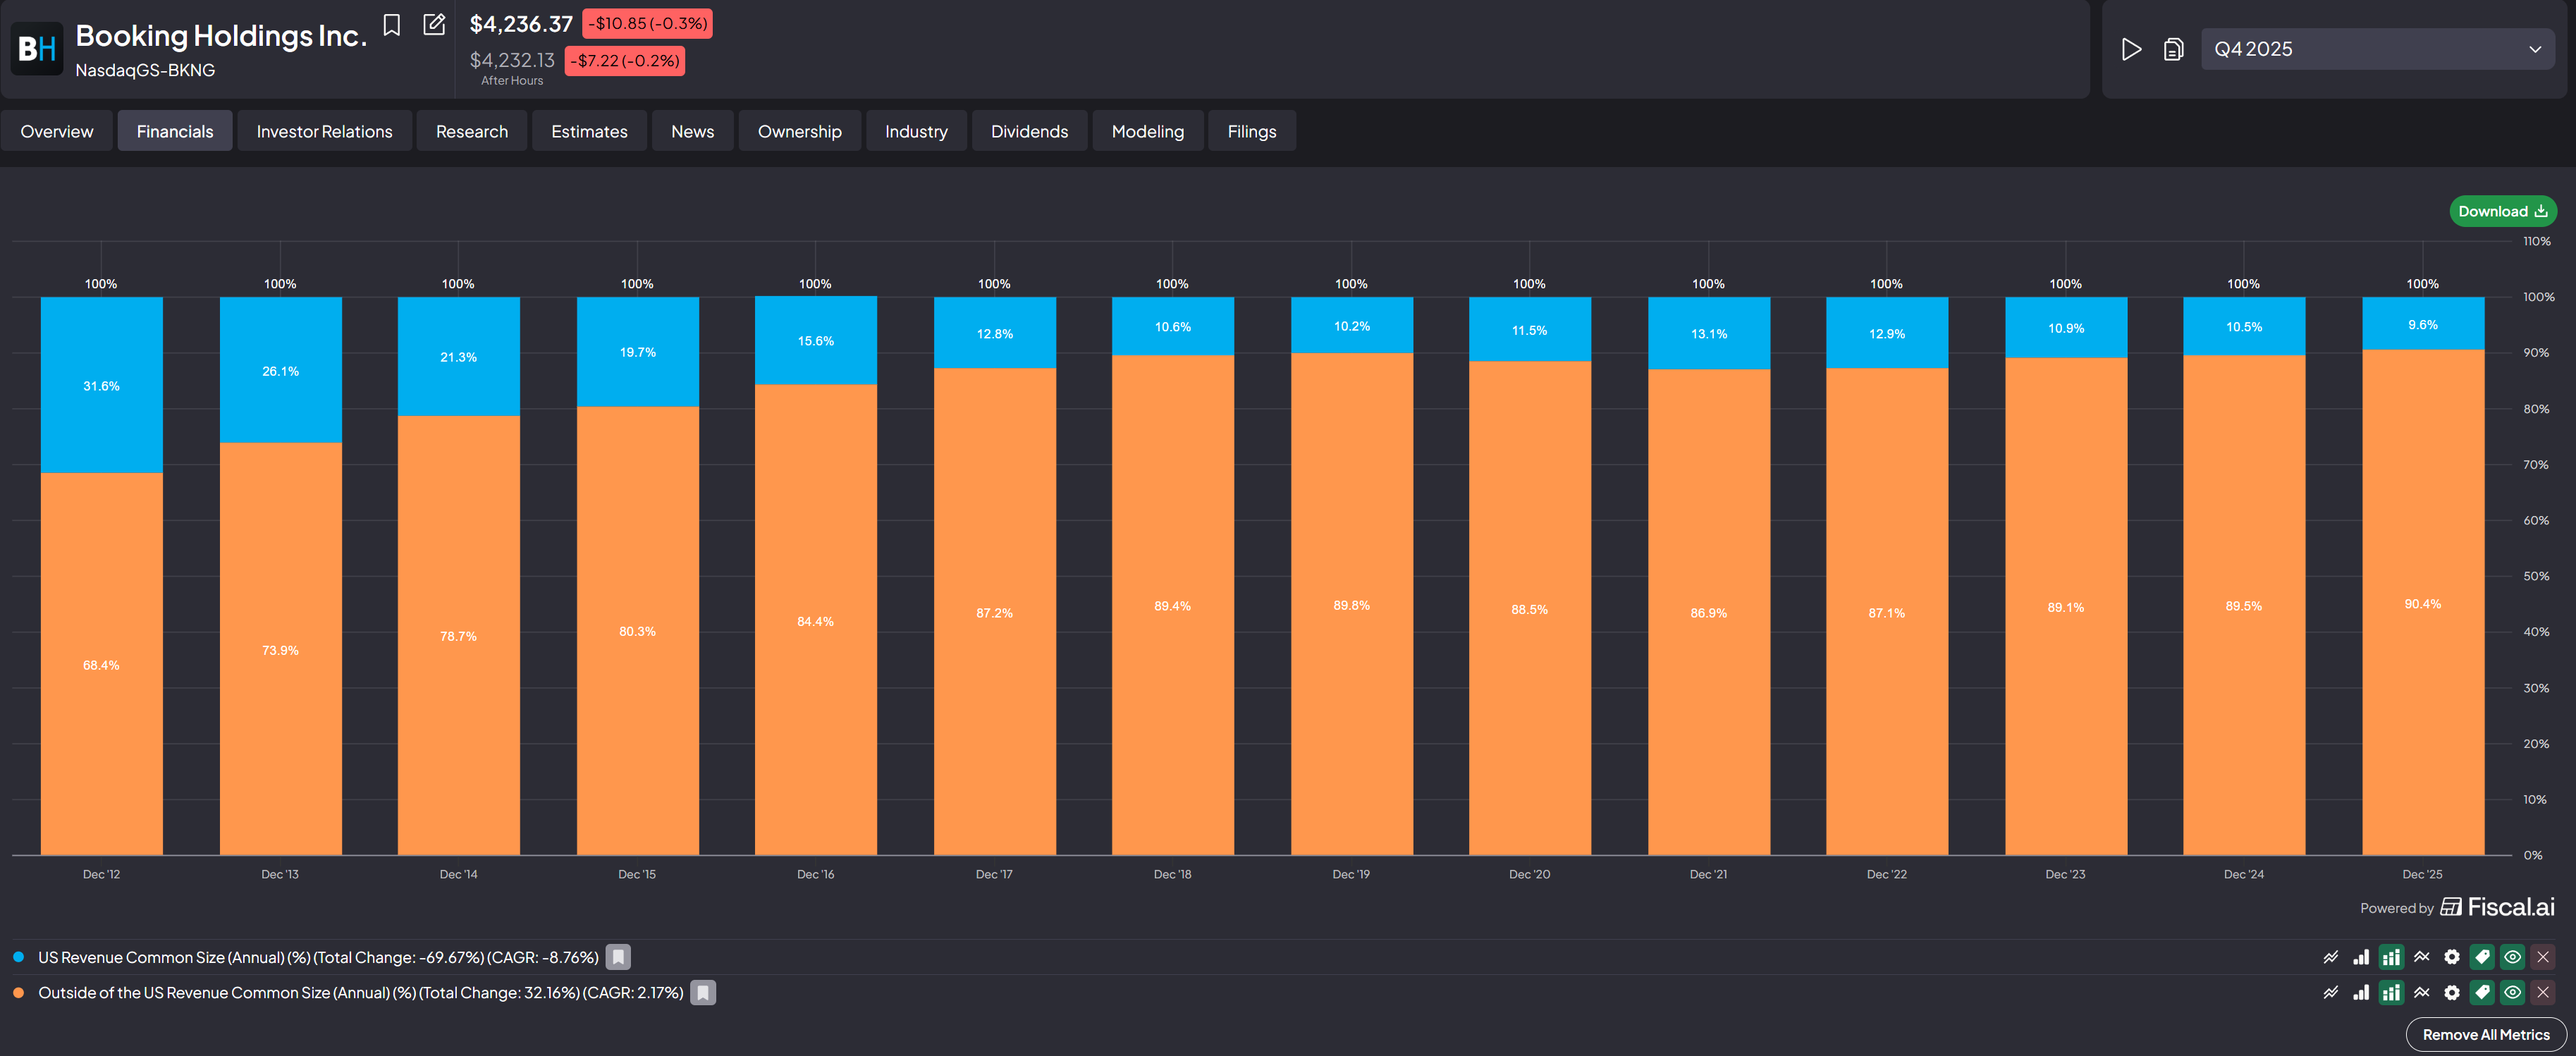Toggle data labels tag for US Revenue metric
This screenshot has width=2576, height=1056.
click(x=2482, y=957)
